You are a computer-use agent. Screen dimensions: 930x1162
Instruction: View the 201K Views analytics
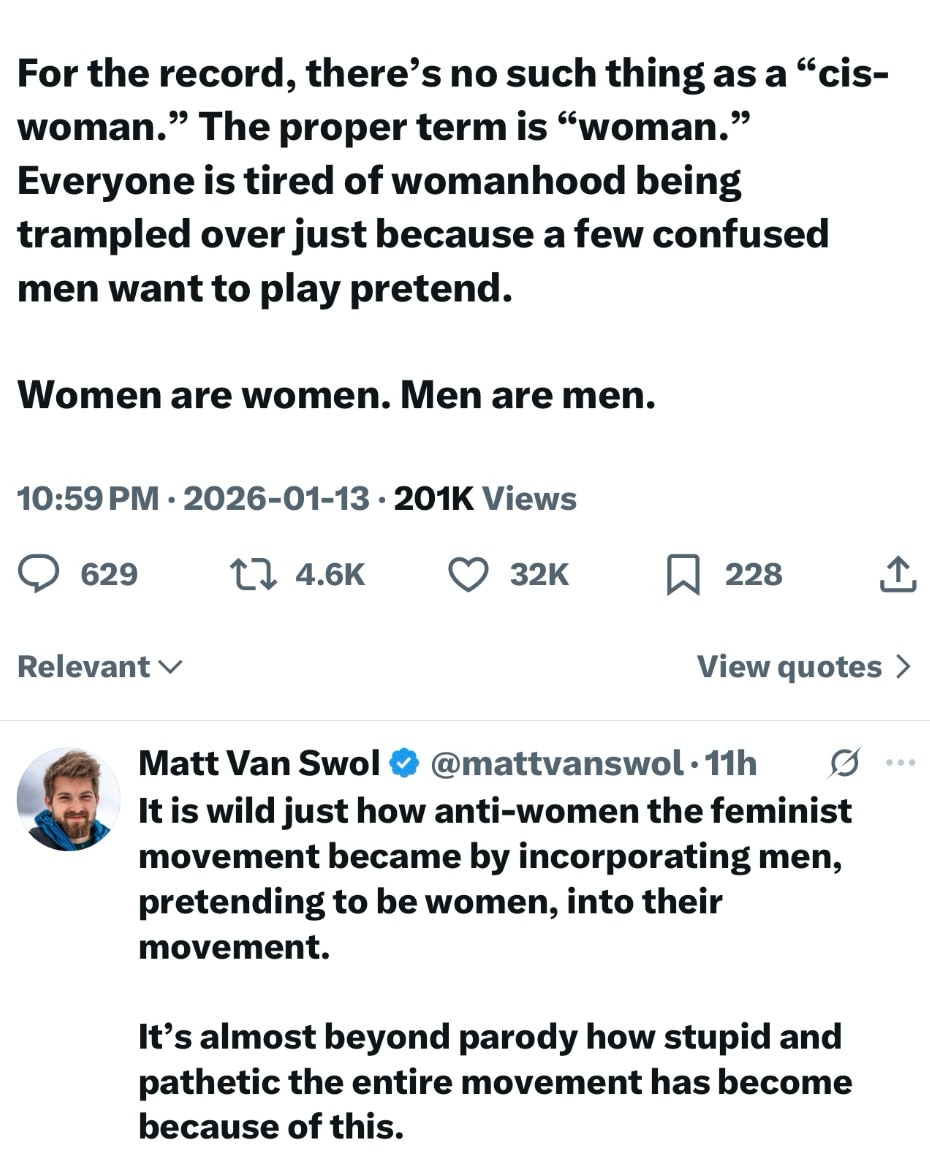[x=485, y=498]
